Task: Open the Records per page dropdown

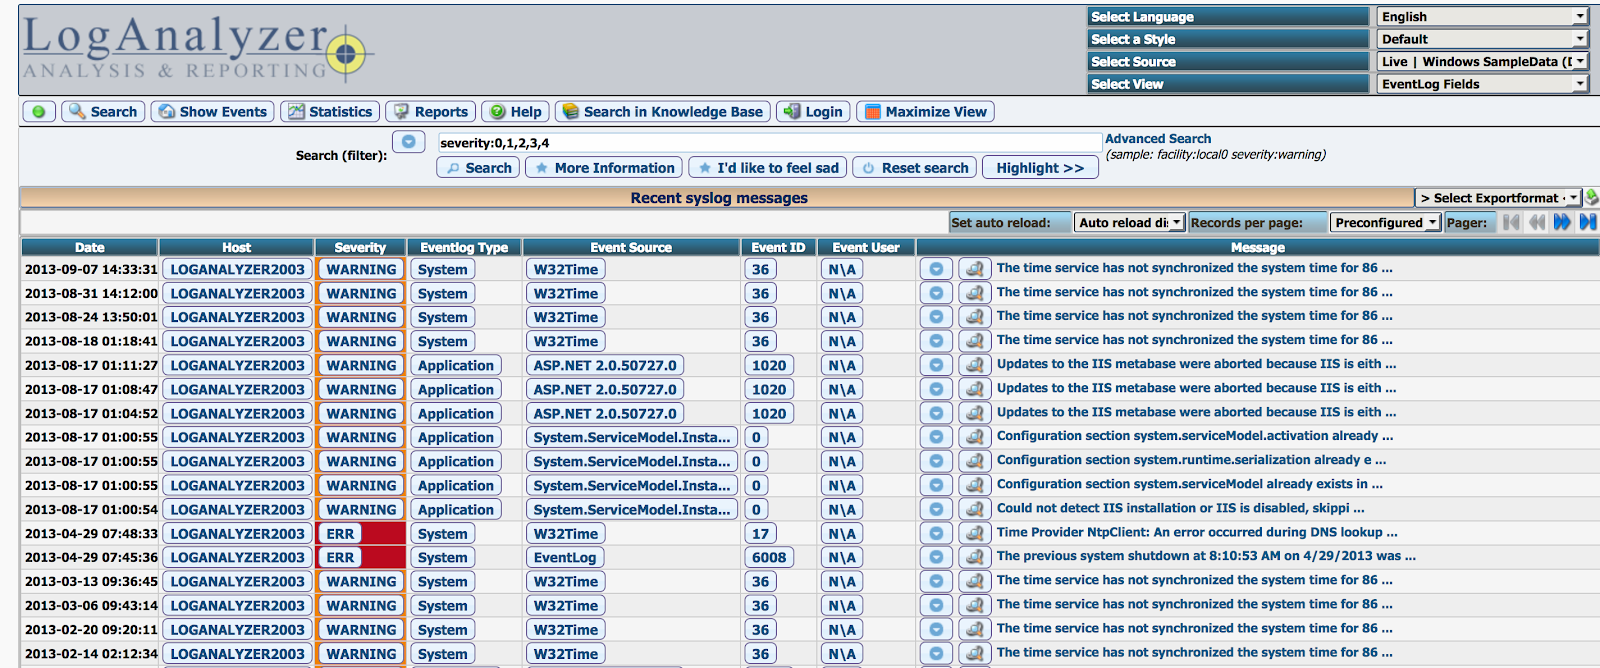Action: tap(1385, 222)
